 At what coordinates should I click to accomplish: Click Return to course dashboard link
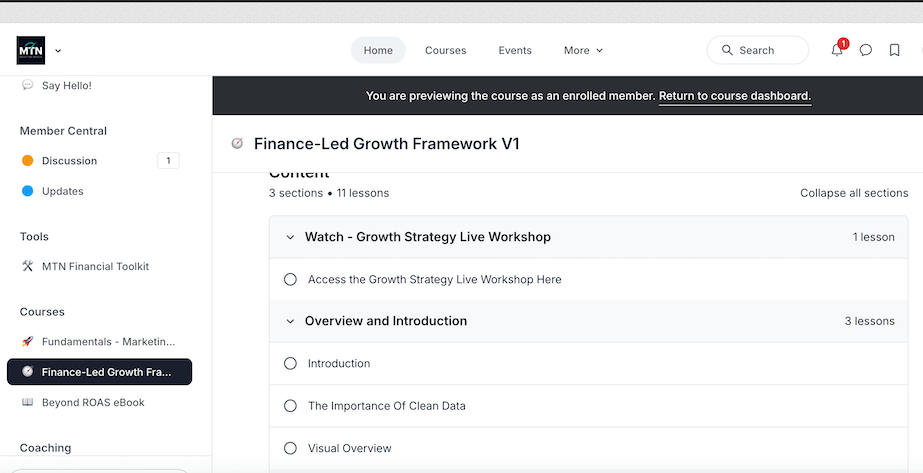pos(734,96)
